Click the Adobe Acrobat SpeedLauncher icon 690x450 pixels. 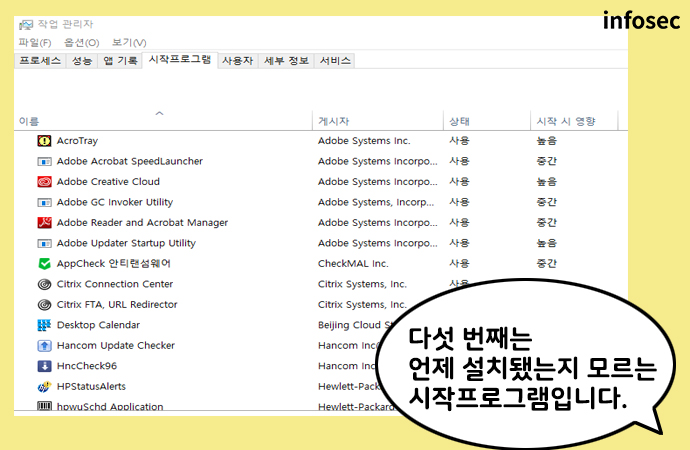(x=44, y=161)
